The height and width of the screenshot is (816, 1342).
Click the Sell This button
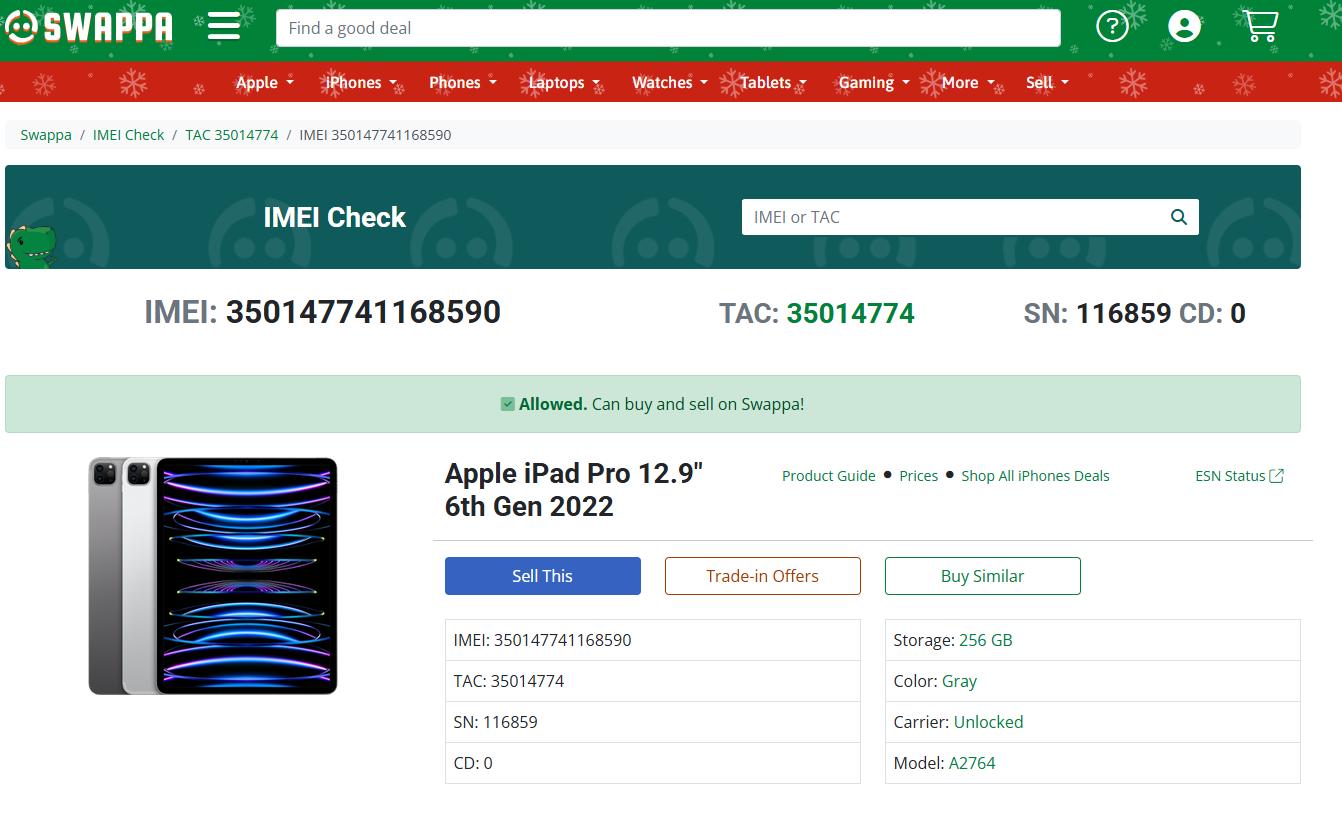[x=542, y=576]
